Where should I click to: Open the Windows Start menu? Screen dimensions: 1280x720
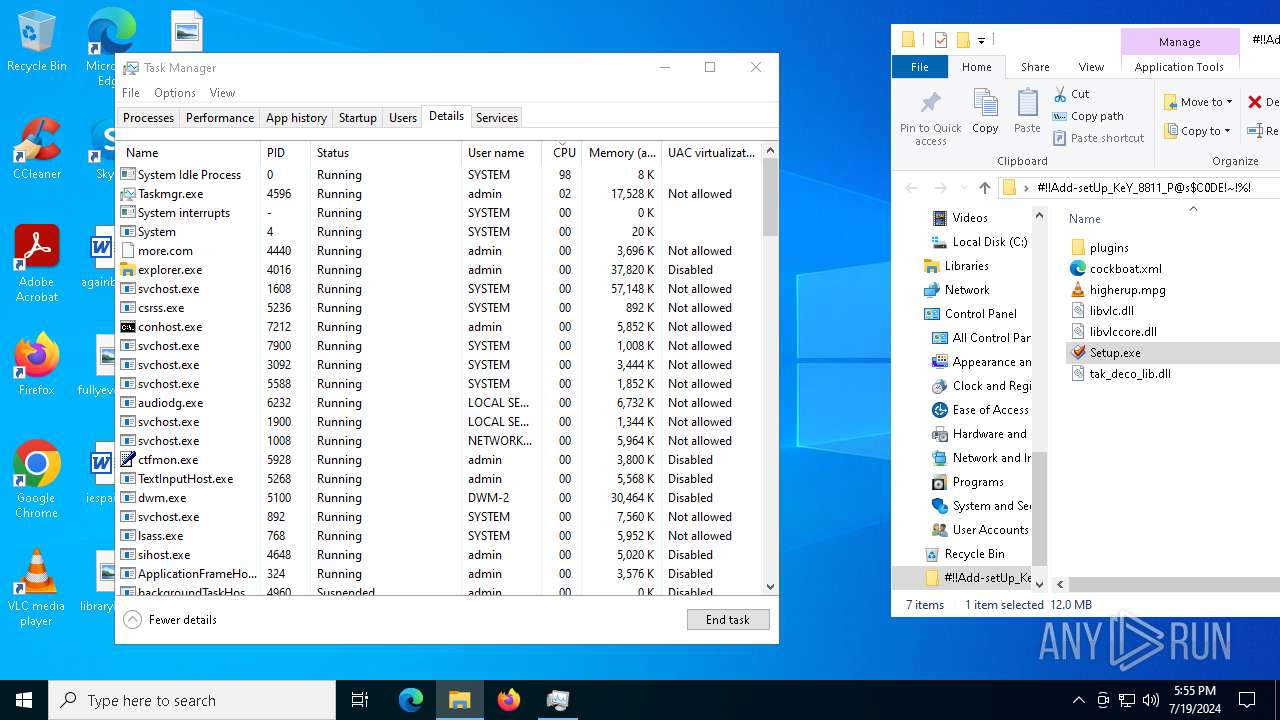(24, 700)
